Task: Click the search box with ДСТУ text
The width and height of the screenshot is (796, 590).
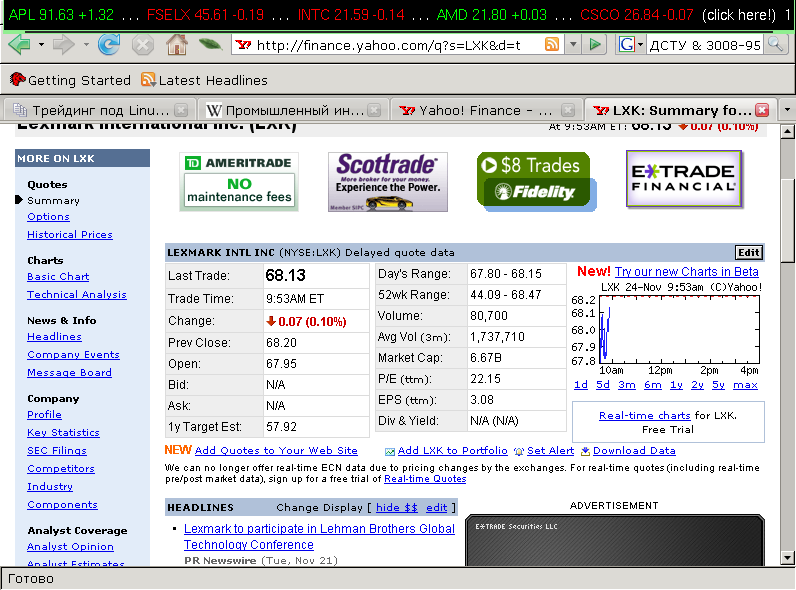Action: pos(705,45)
